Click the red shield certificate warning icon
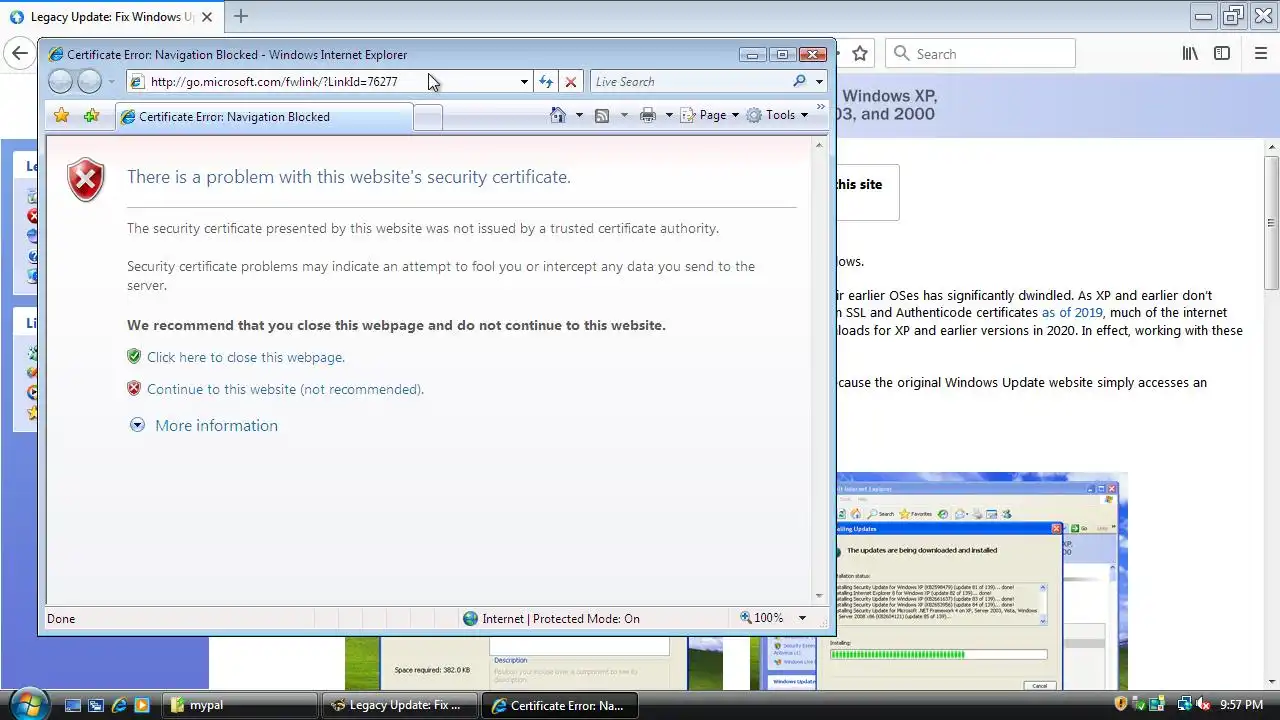 (x=86, y=180)
